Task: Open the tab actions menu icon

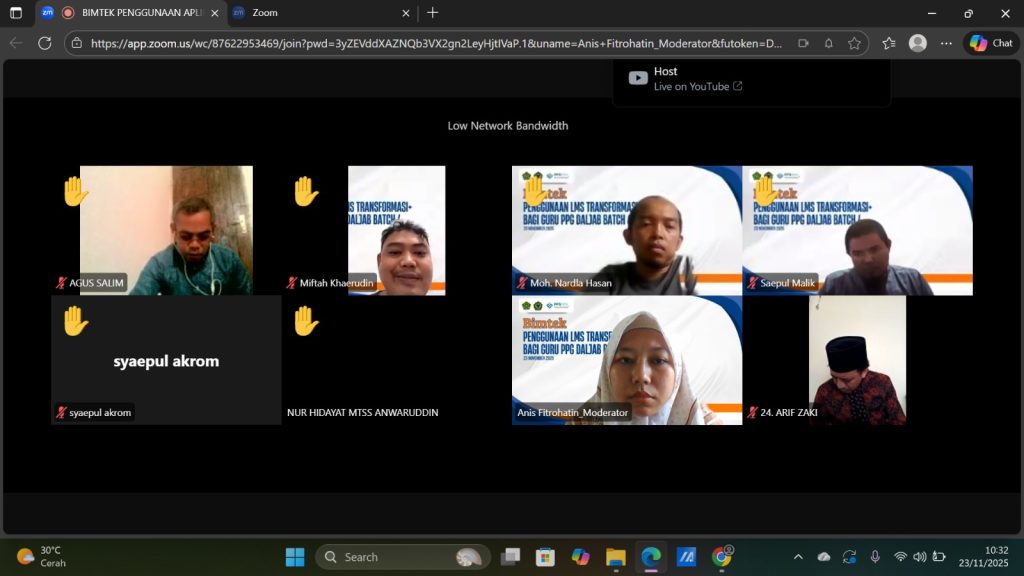Action: coord(16,13)
